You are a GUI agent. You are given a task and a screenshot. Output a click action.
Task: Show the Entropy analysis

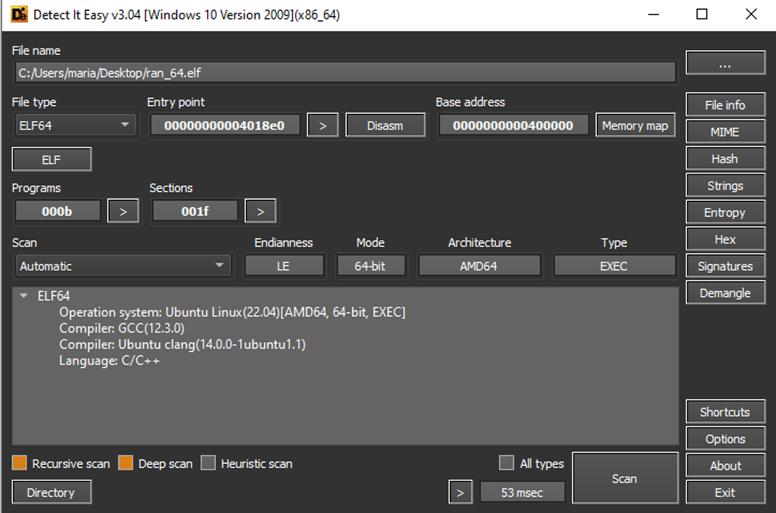click(725, 212)
